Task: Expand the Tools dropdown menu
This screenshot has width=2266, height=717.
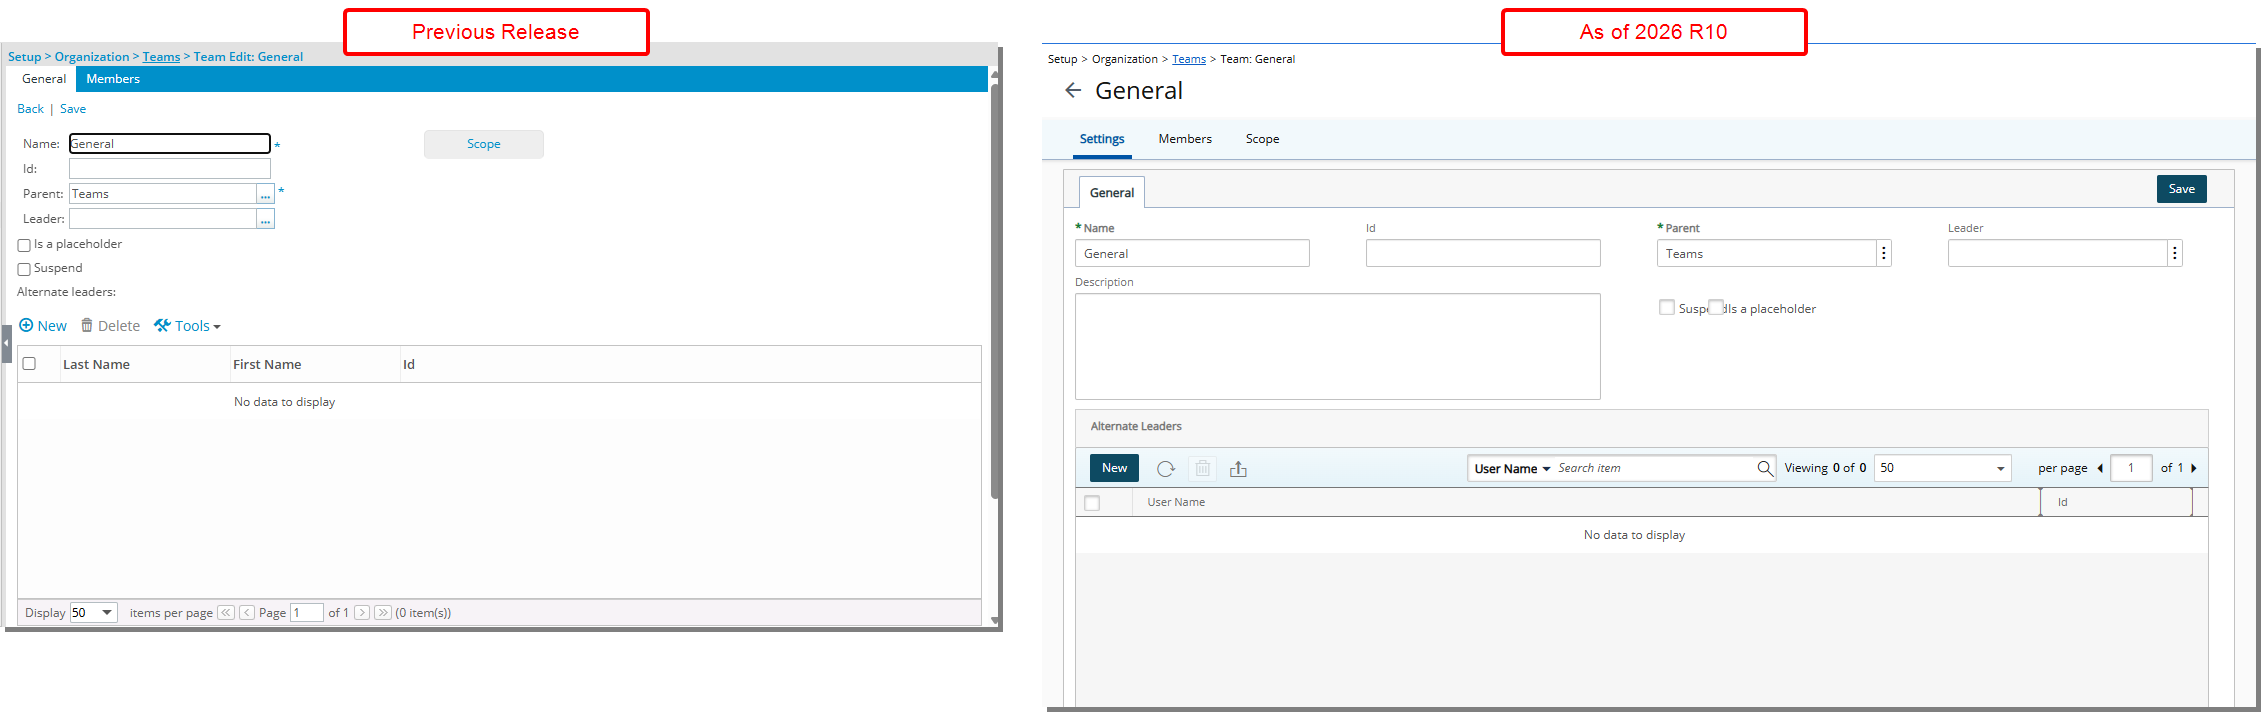Action: point(188,326)
